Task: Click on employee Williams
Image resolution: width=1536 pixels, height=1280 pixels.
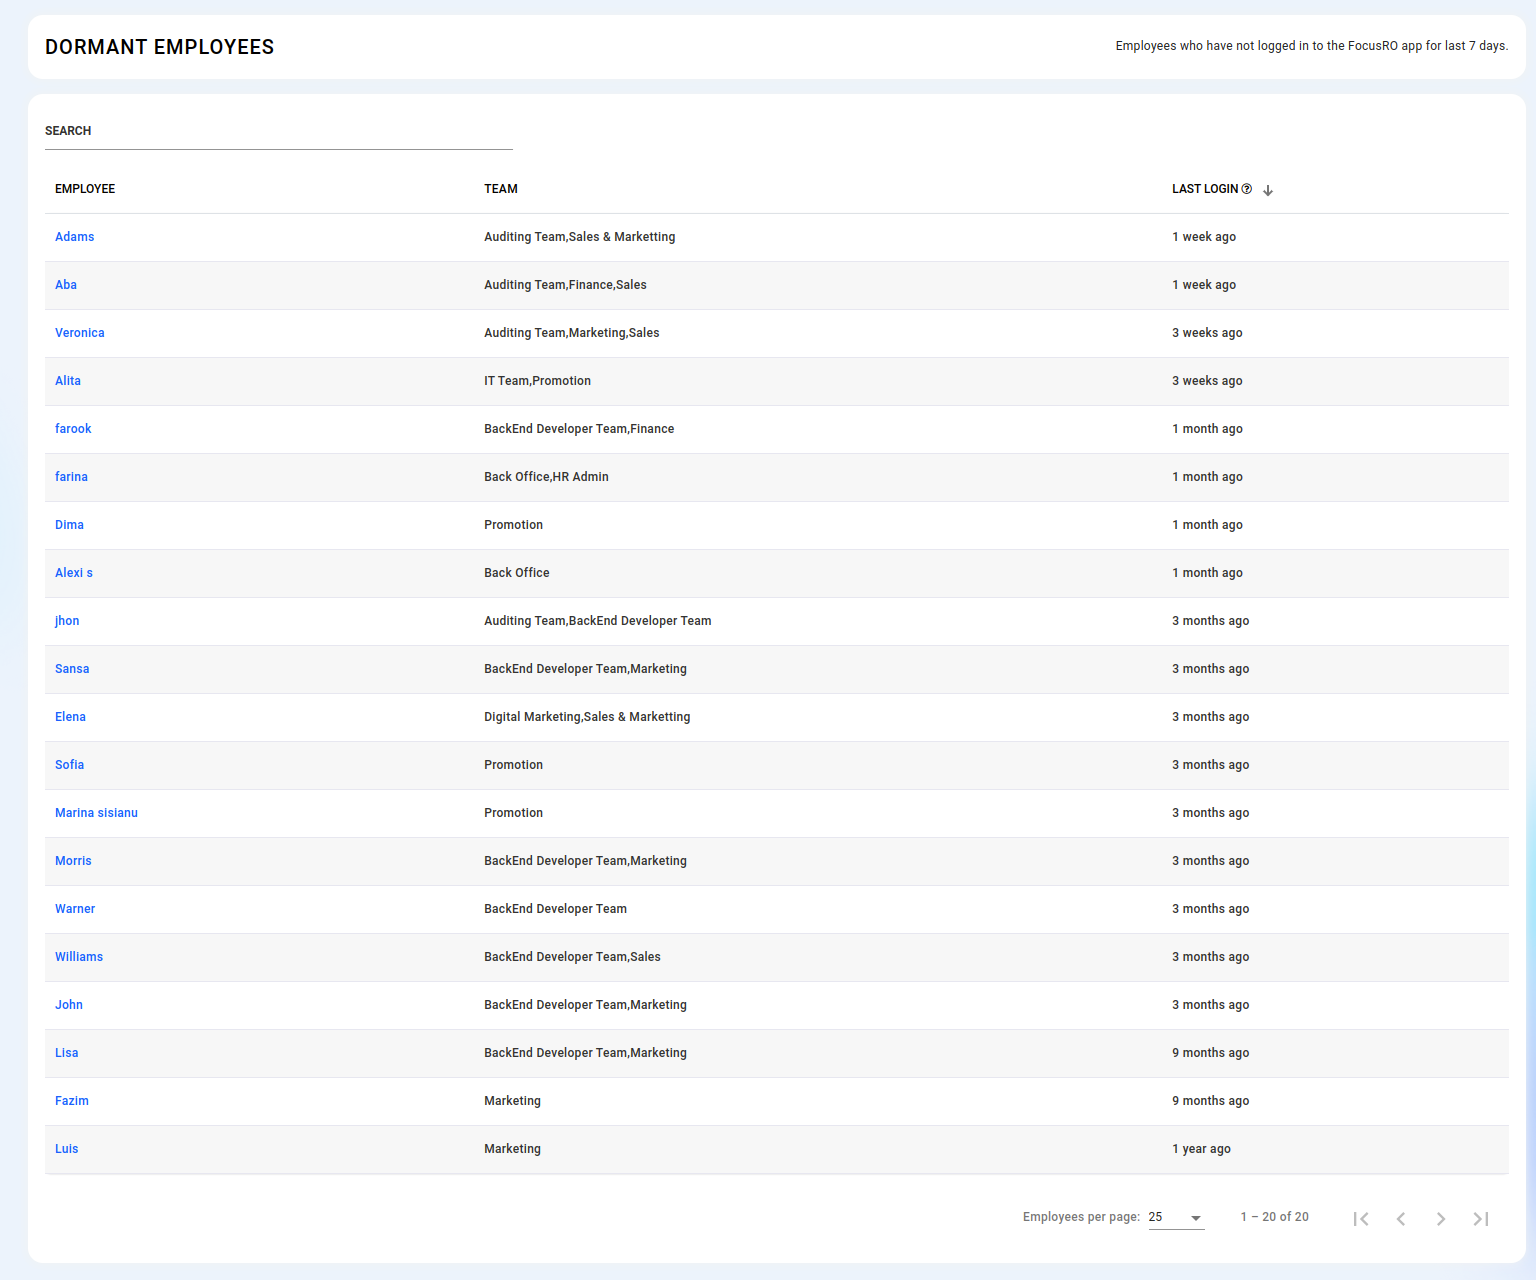Action: point(79,957)
